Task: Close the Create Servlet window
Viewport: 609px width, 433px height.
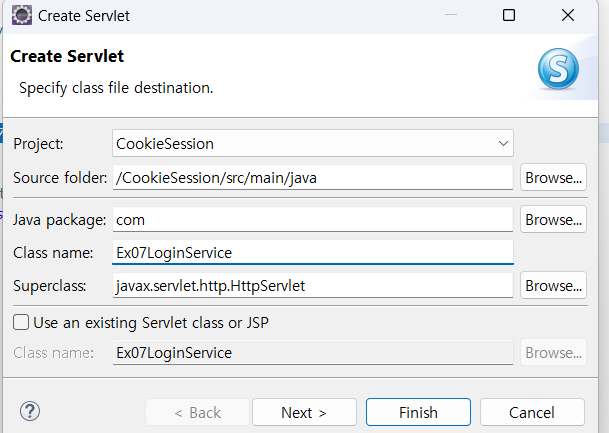Action: pyautogui.click(x=568, y=16)
